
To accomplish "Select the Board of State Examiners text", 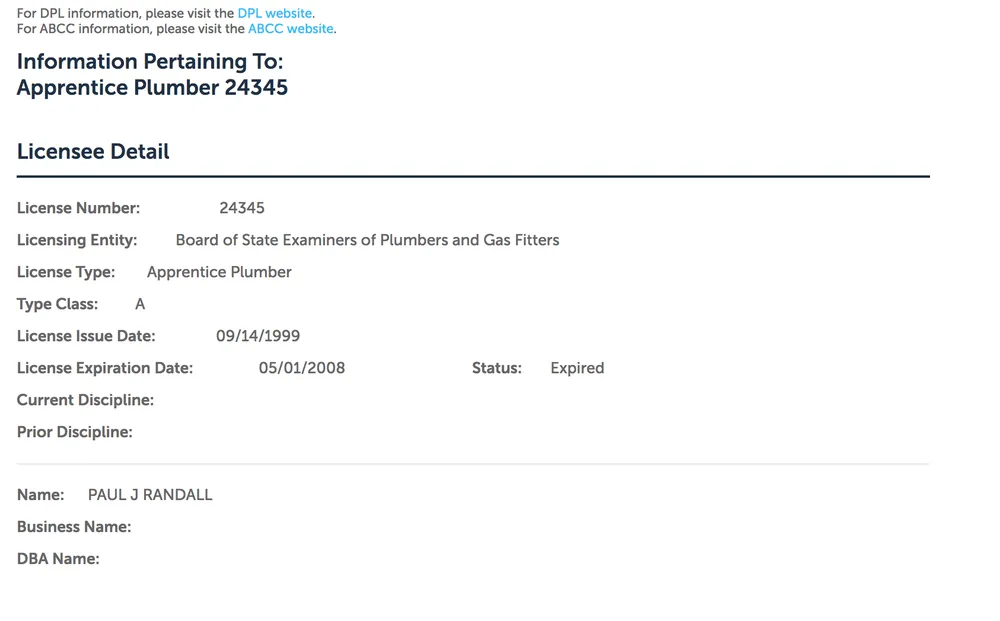I will (x=367, y=240).
